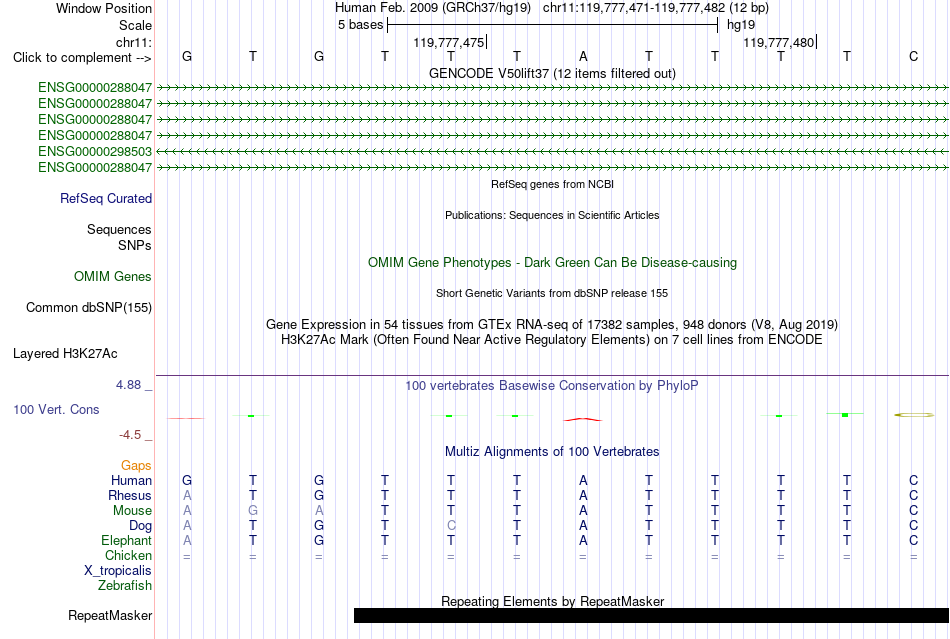Select the Rhesus species label
Viewport: 950px width, 639px height.
[x=130, y=495]
